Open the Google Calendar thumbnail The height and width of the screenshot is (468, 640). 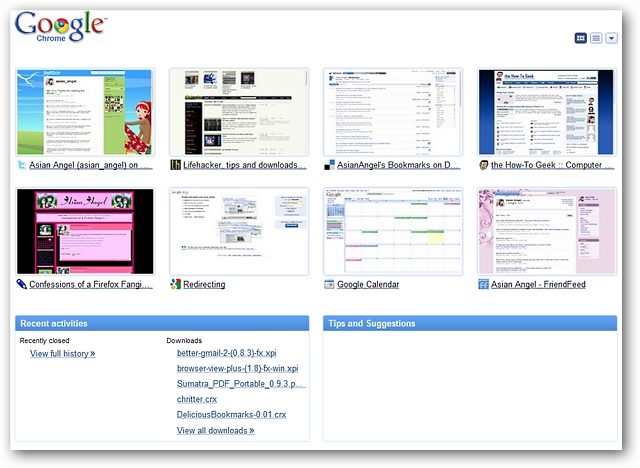point(393,231)
